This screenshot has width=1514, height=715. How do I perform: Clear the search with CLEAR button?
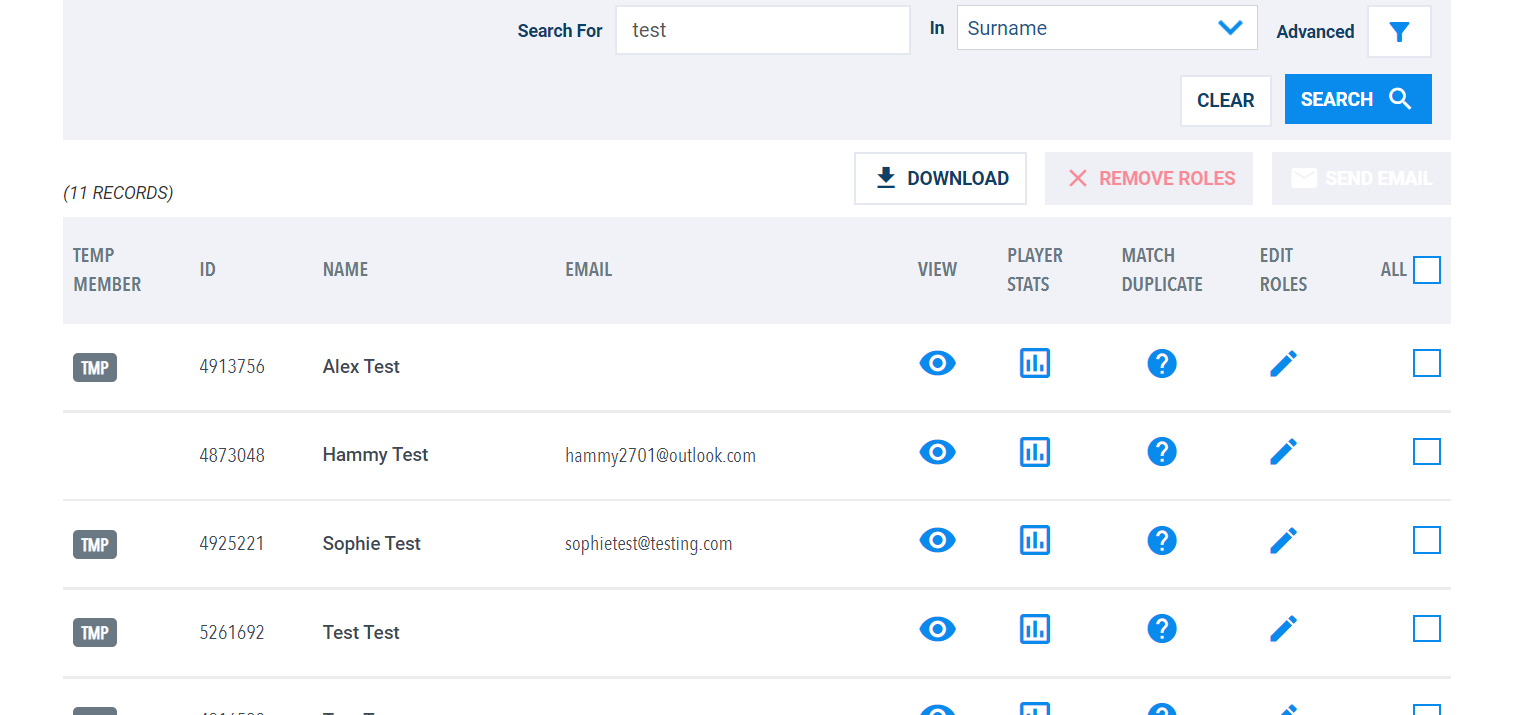[x=1226, y=101]
